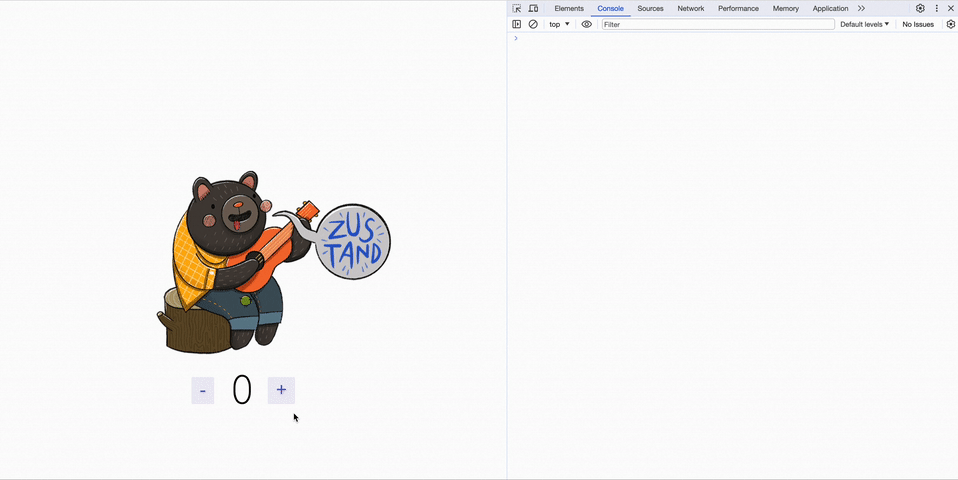This screenshot has width=958, height=480.
Task: Clear the console icon
Action: click(x=533, y=24)
